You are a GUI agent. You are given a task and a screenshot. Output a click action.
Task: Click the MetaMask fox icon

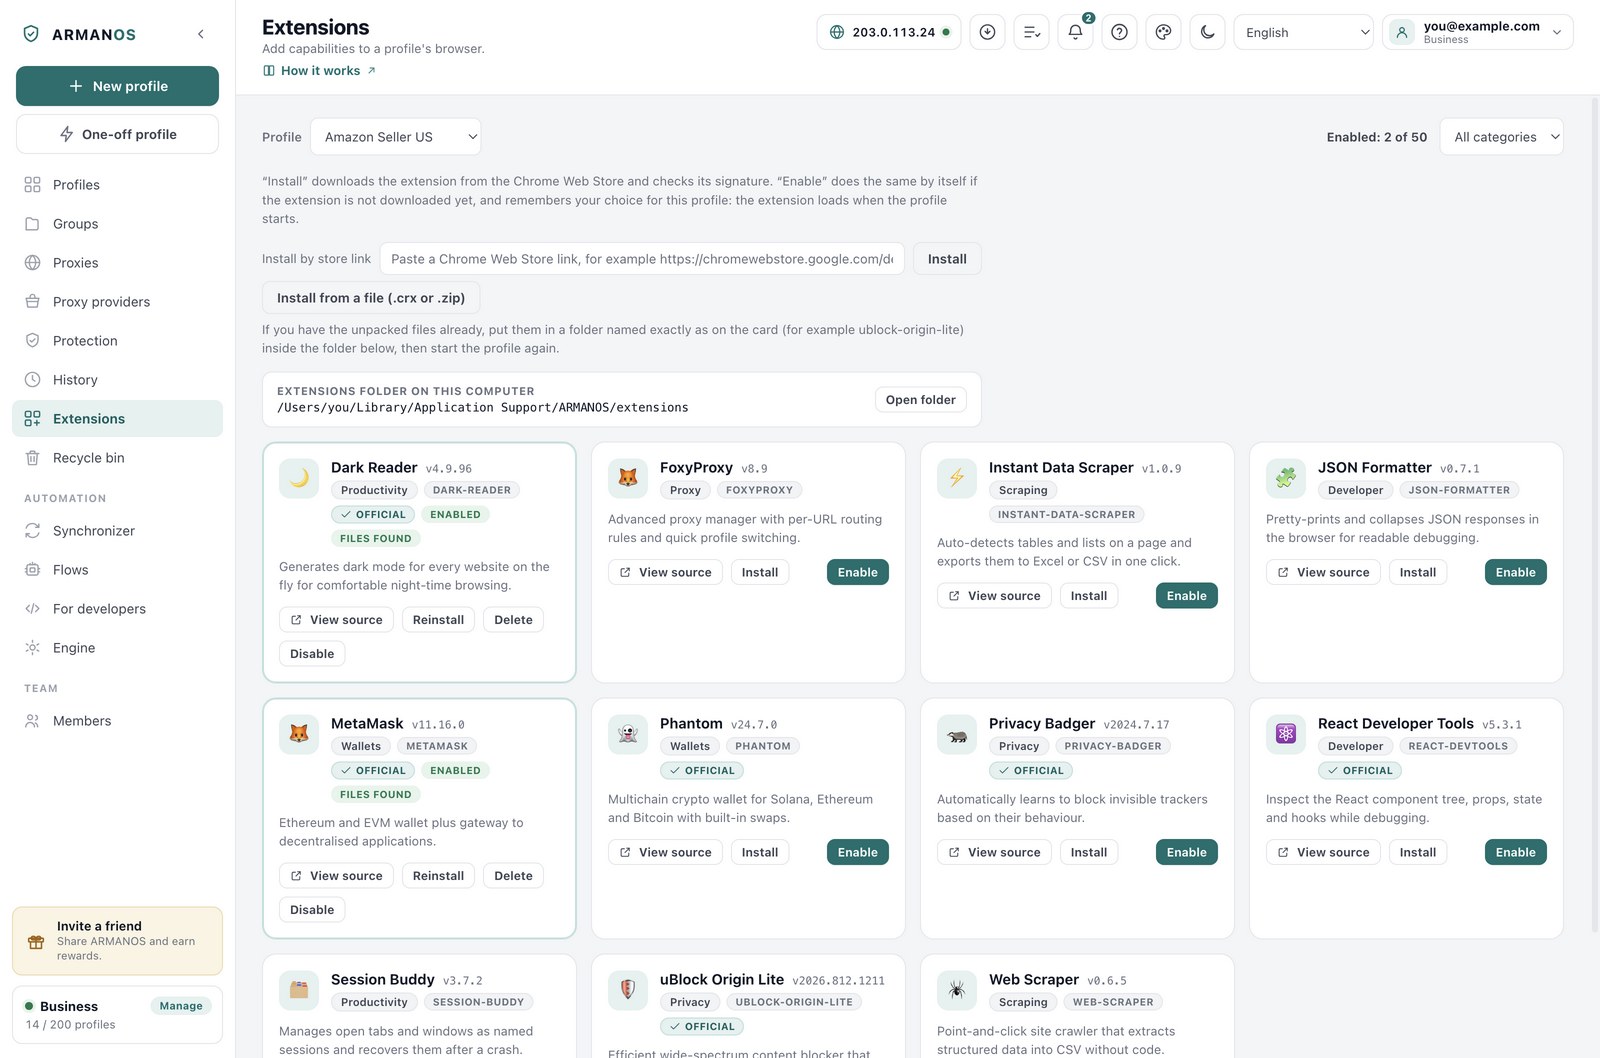coord(299,734)
